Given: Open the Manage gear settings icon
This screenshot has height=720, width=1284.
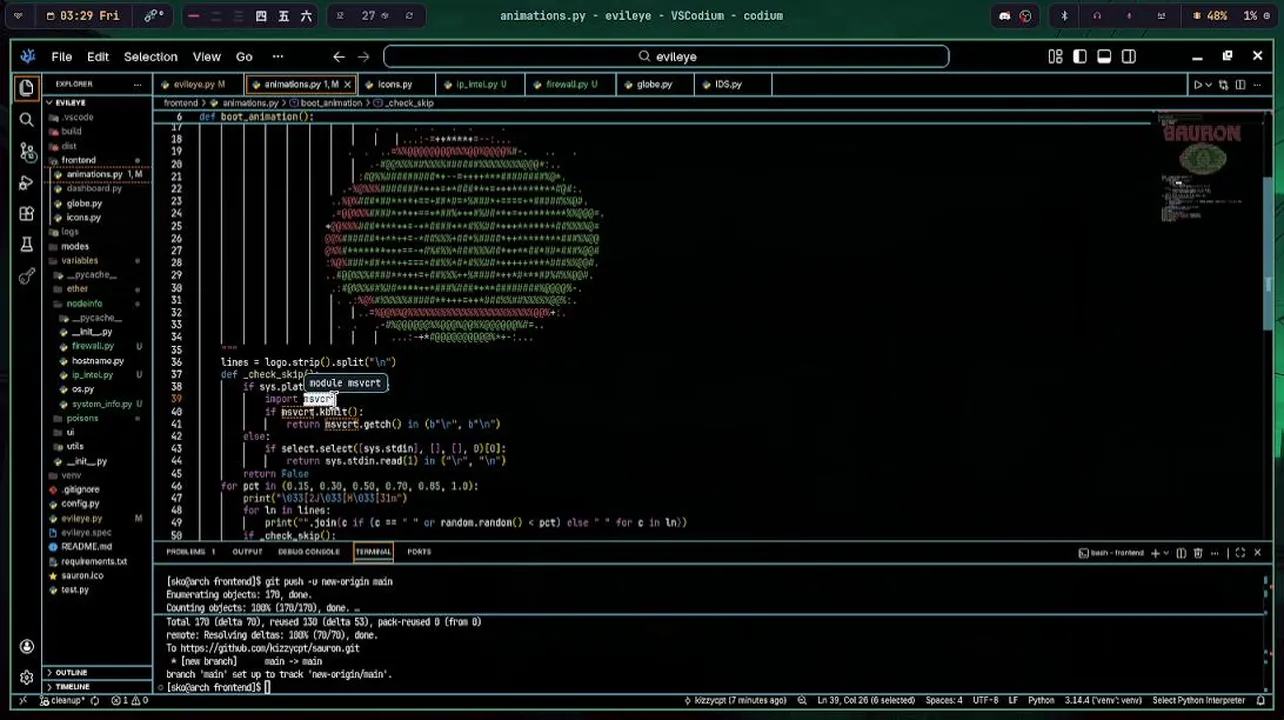Looking at the screenshot, I should tap(26, 677).
